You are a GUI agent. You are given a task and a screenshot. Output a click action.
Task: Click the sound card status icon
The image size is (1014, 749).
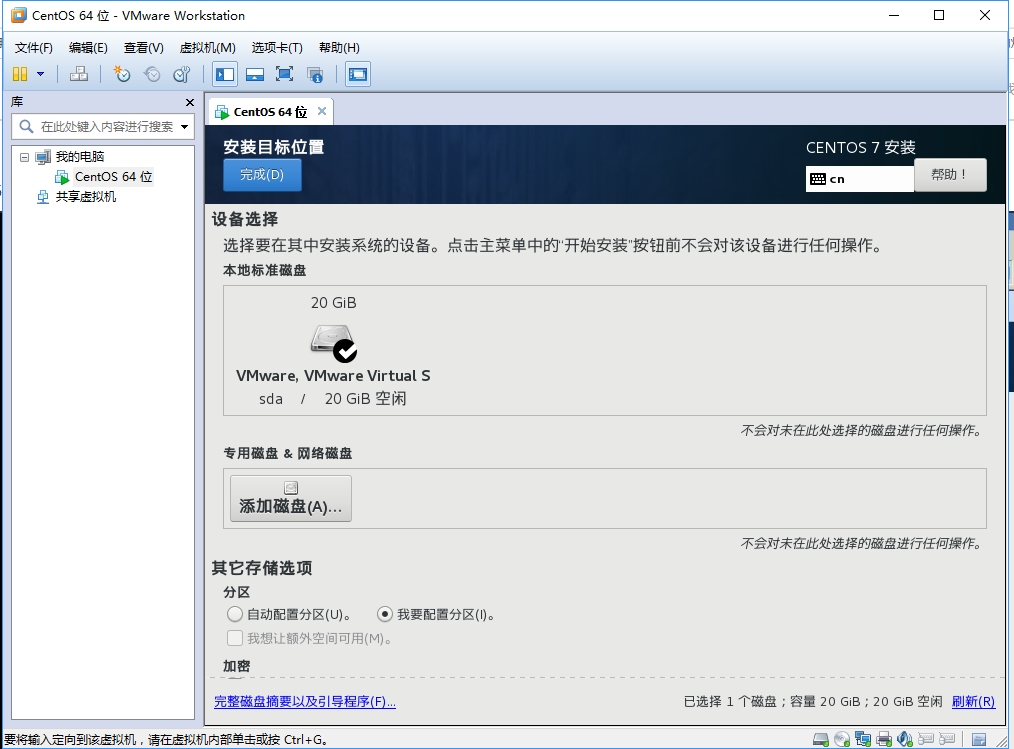point(905,739)
